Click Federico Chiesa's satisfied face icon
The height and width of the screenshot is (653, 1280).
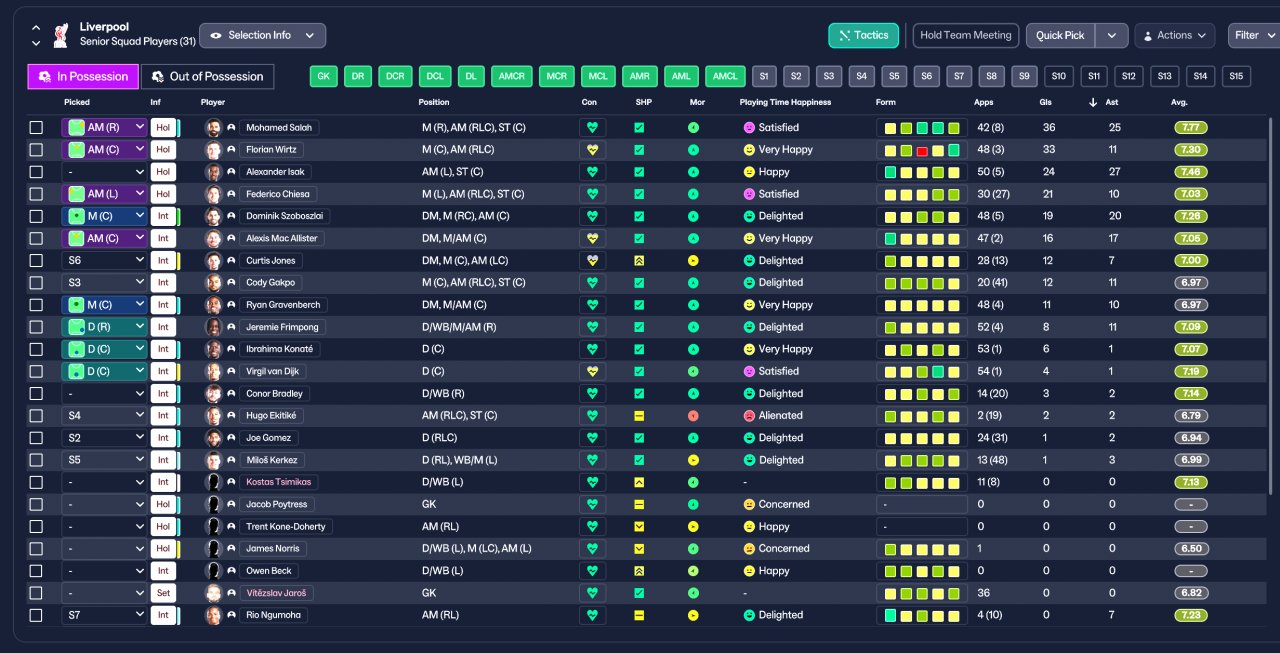tap(749, 194)
